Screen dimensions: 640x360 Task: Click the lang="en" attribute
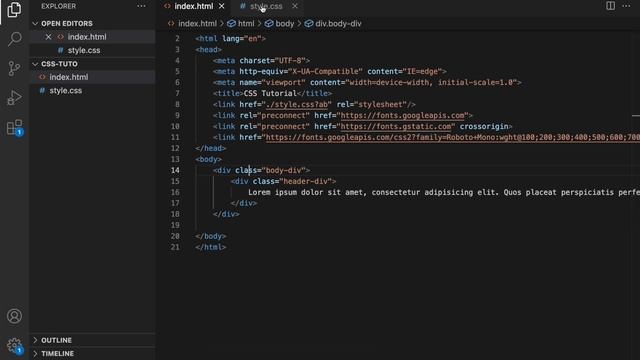coord(242,38)
